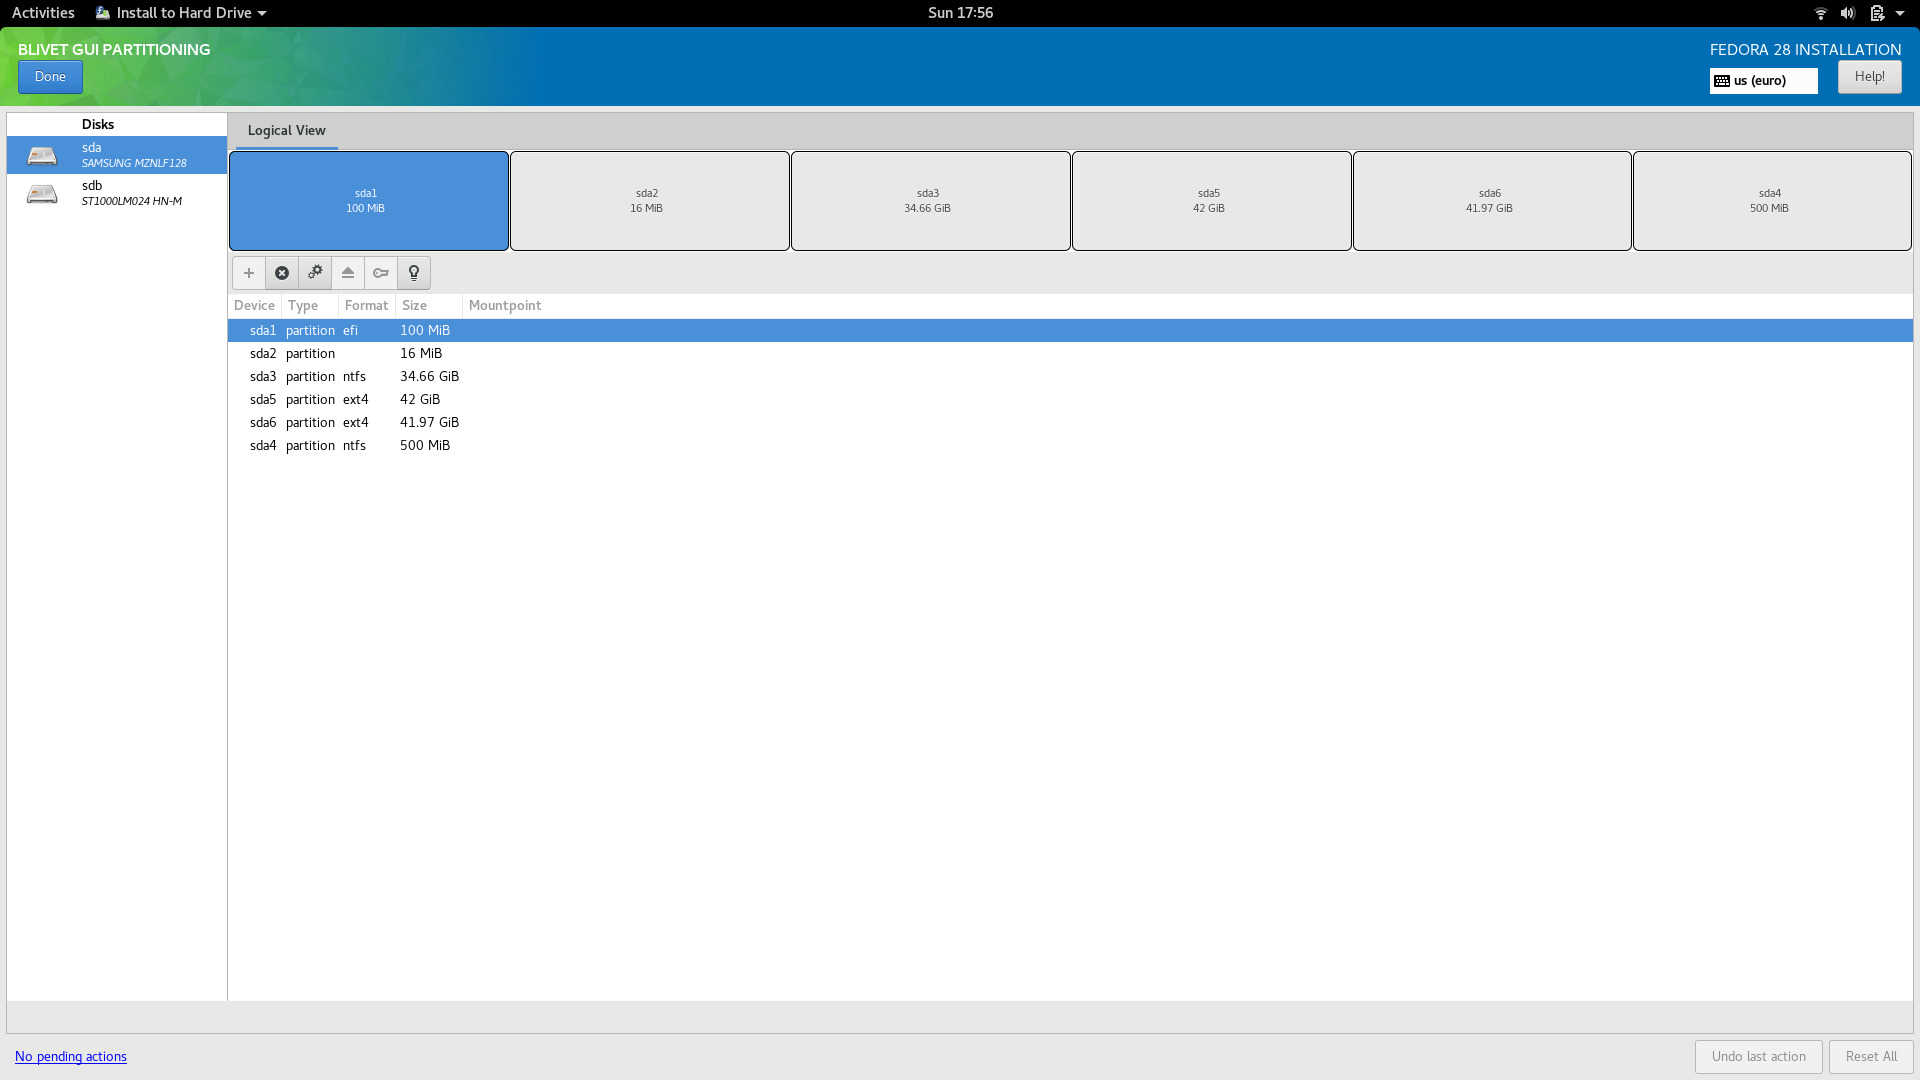This screenshot has height=1080, width=1920.
Task: Select the sda3 ntfs partition row
Action: click(1070, 376)
